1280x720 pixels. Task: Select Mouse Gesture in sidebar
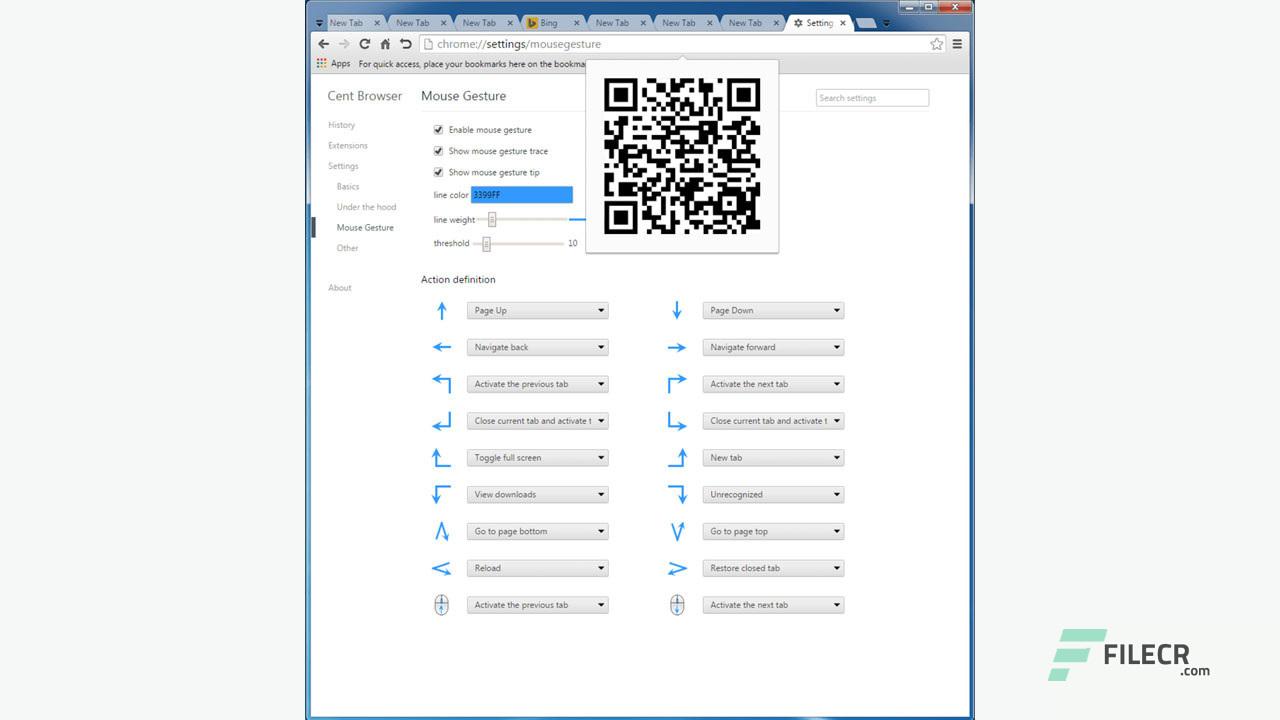click(365, 228)
